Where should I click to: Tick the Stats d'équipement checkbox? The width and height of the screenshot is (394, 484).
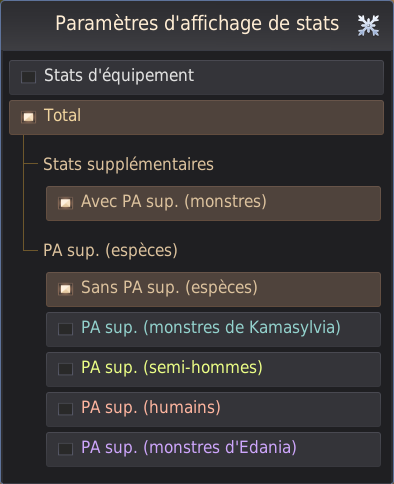tap(28, 77)
